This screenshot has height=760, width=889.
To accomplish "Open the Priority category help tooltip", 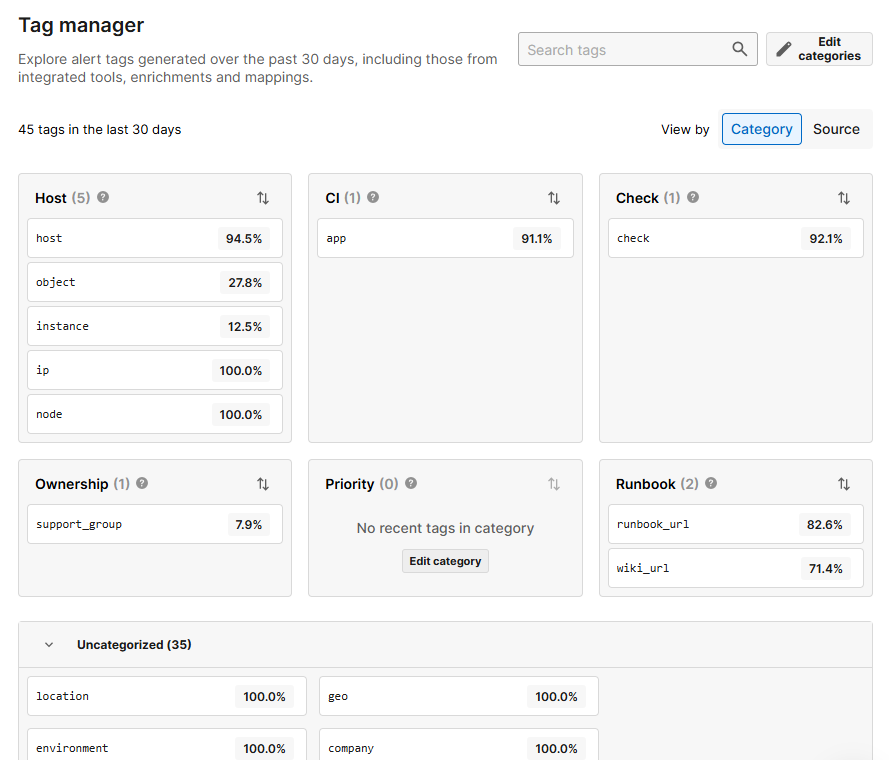I will tap(410, 484).
